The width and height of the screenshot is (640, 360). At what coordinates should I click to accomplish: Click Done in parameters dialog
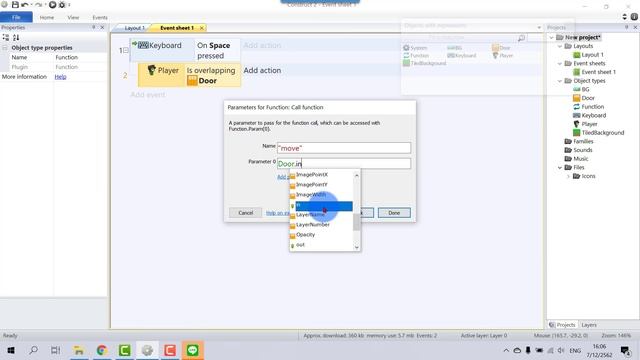tap(394, 213)
